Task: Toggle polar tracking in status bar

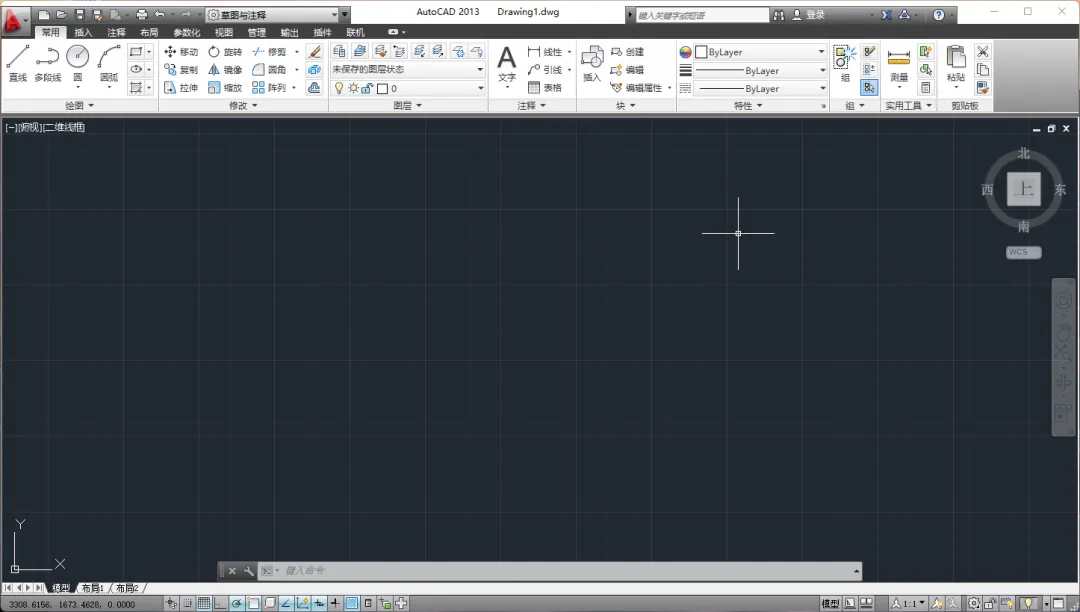Action: tap(237, 604)
